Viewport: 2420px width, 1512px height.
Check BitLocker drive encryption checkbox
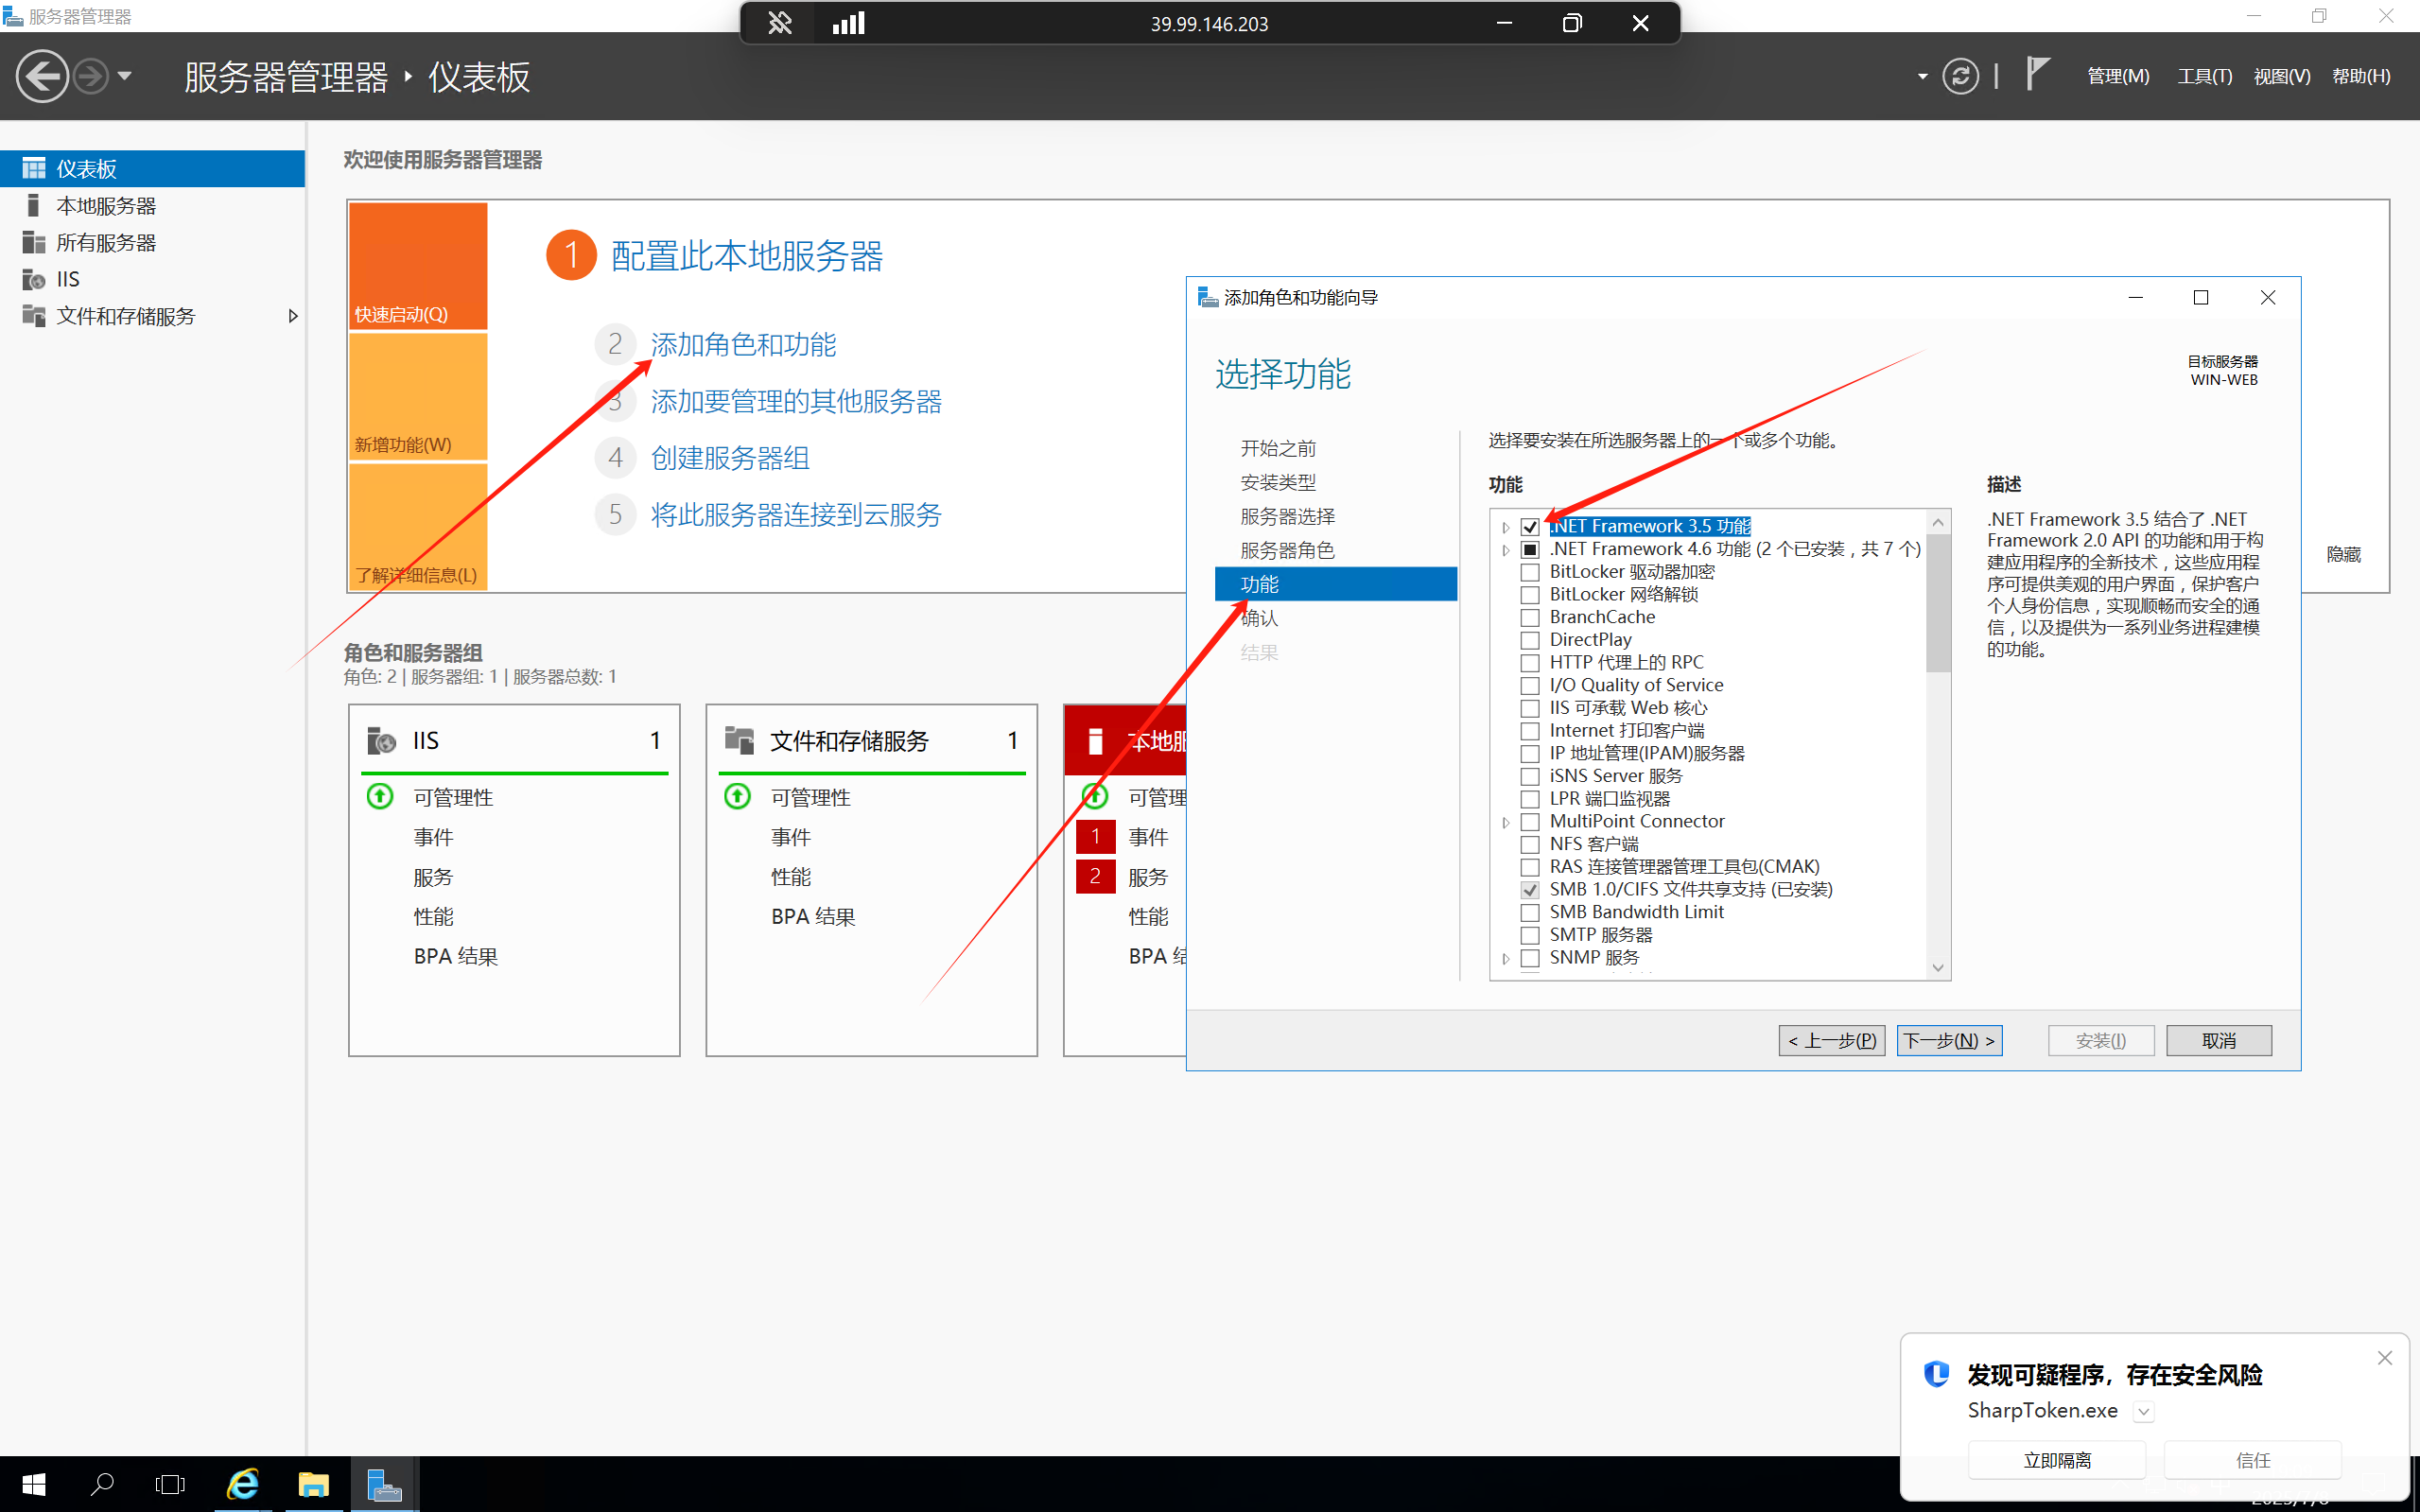(x=1530, y=573)
